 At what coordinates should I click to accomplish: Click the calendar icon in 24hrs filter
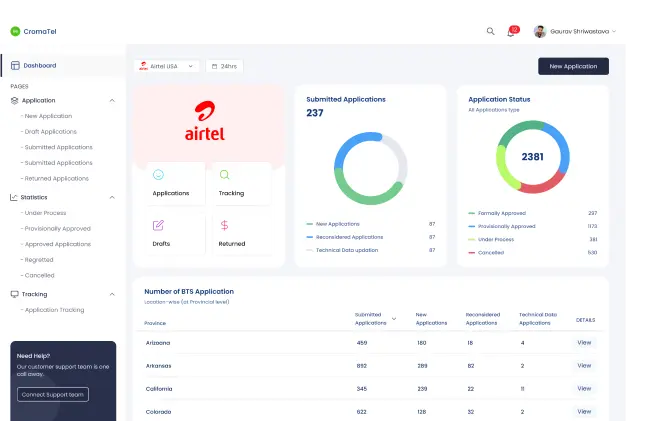tap(214, 66)
